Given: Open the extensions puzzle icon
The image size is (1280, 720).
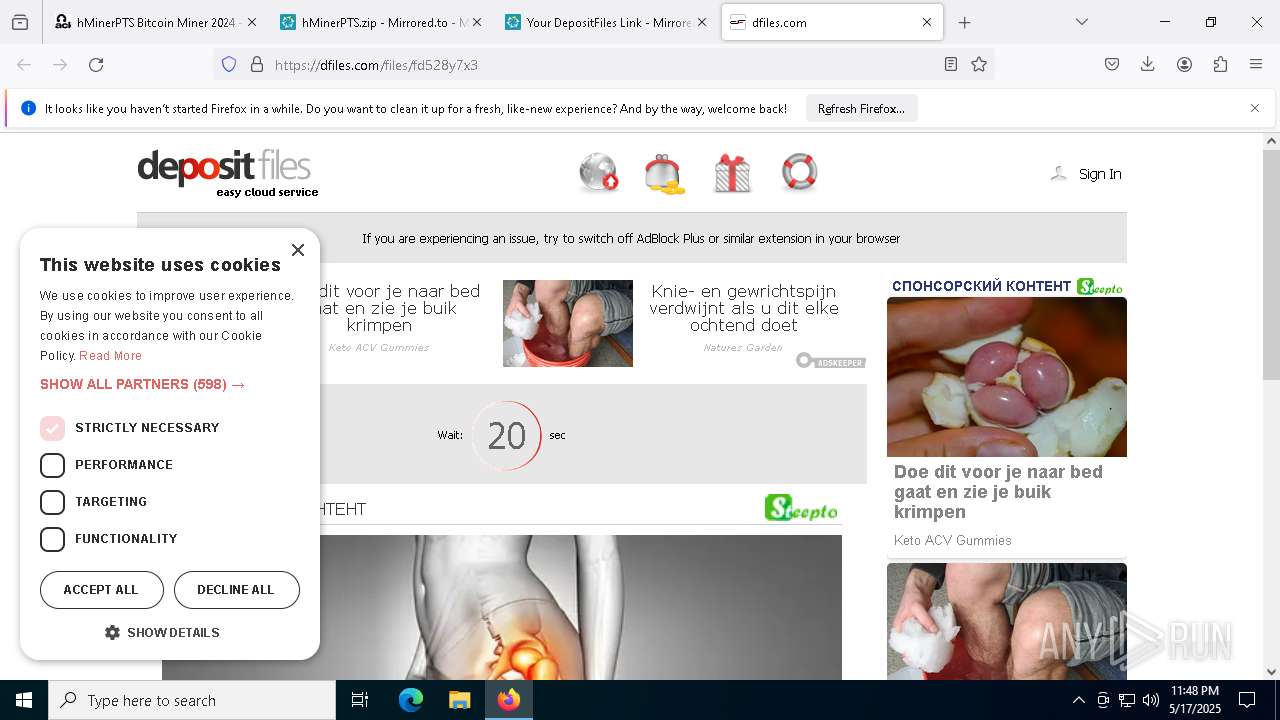Looking at the screenshot, I should click(x=1220, y=64).
